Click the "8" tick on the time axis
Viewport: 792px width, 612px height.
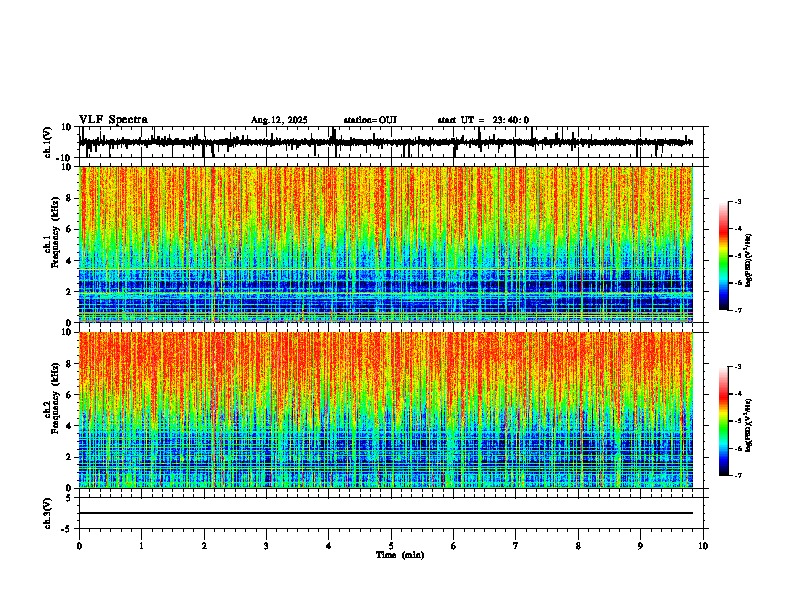point(578,546)
